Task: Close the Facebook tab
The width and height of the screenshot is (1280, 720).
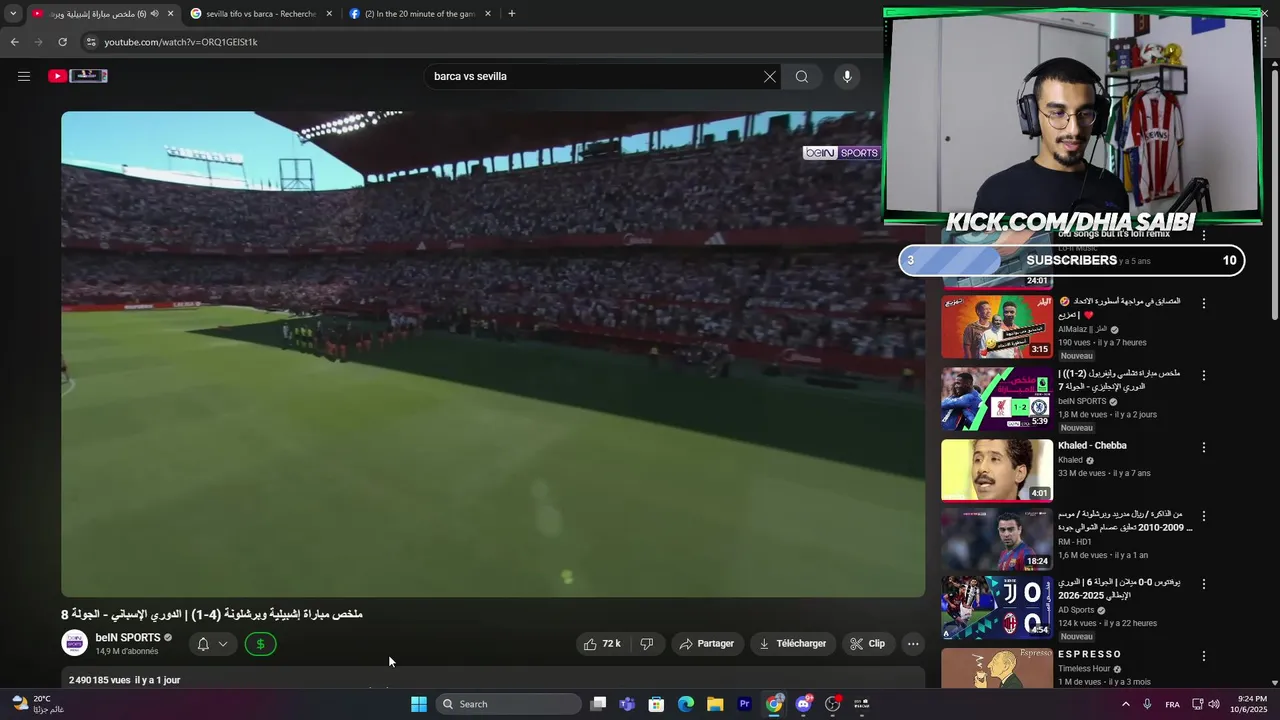Action: (488, 14)
